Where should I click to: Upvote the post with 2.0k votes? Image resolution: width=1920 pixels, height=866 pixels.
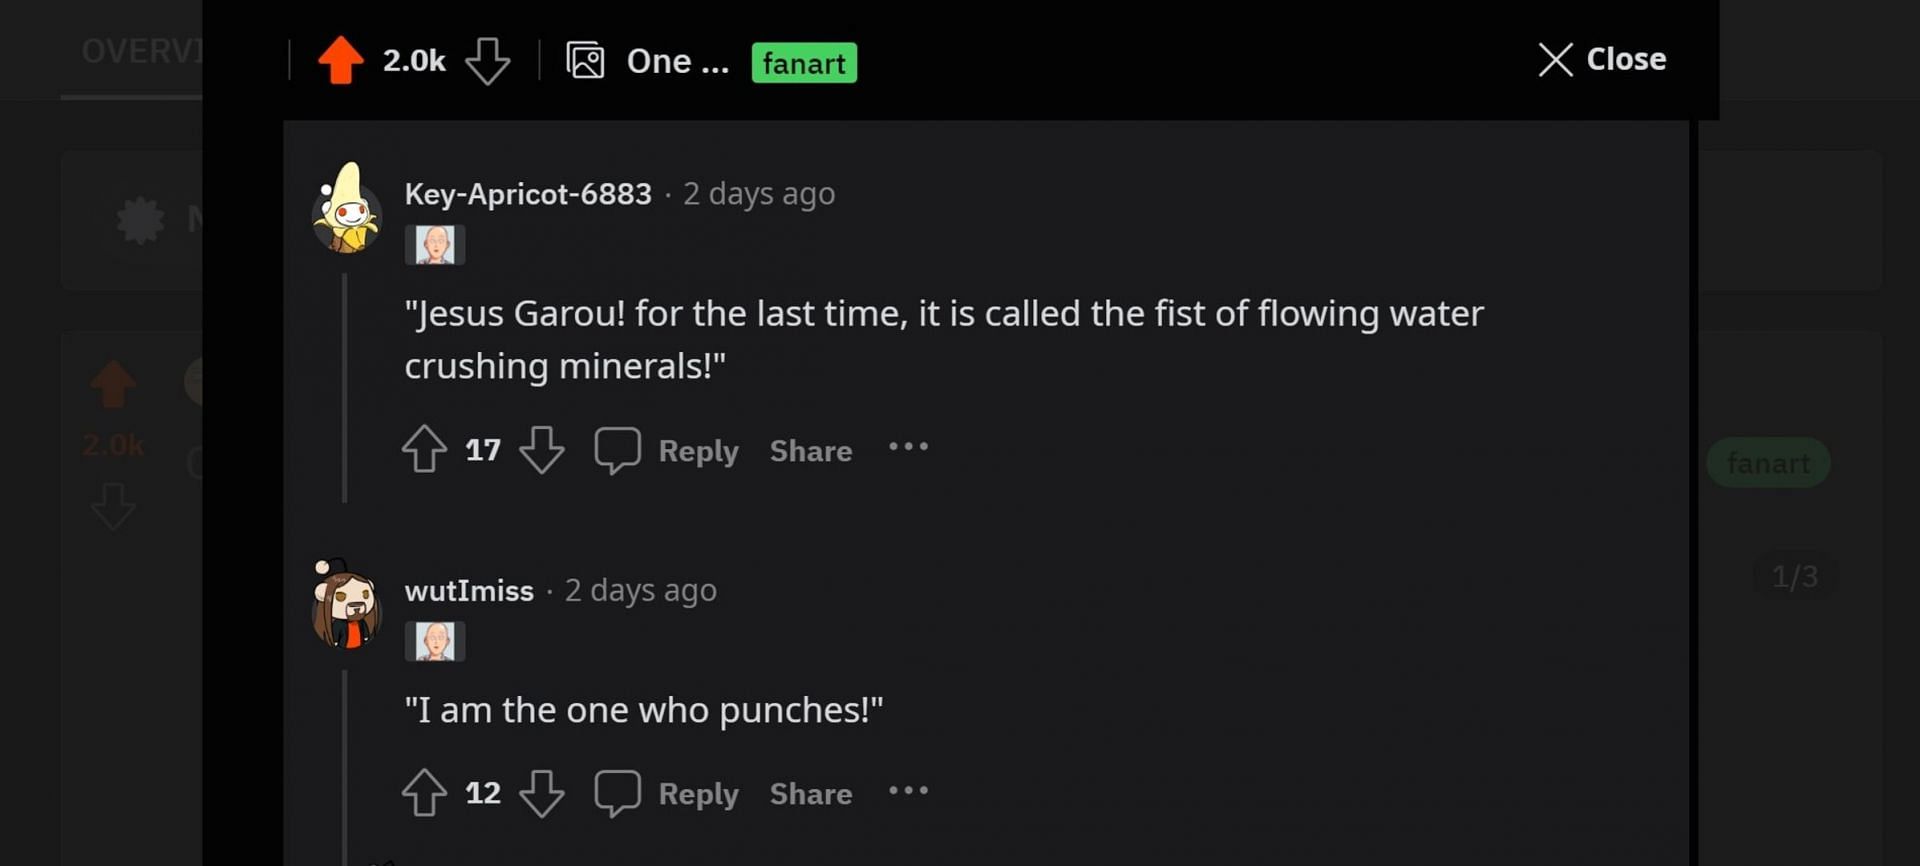coord(340,60)
